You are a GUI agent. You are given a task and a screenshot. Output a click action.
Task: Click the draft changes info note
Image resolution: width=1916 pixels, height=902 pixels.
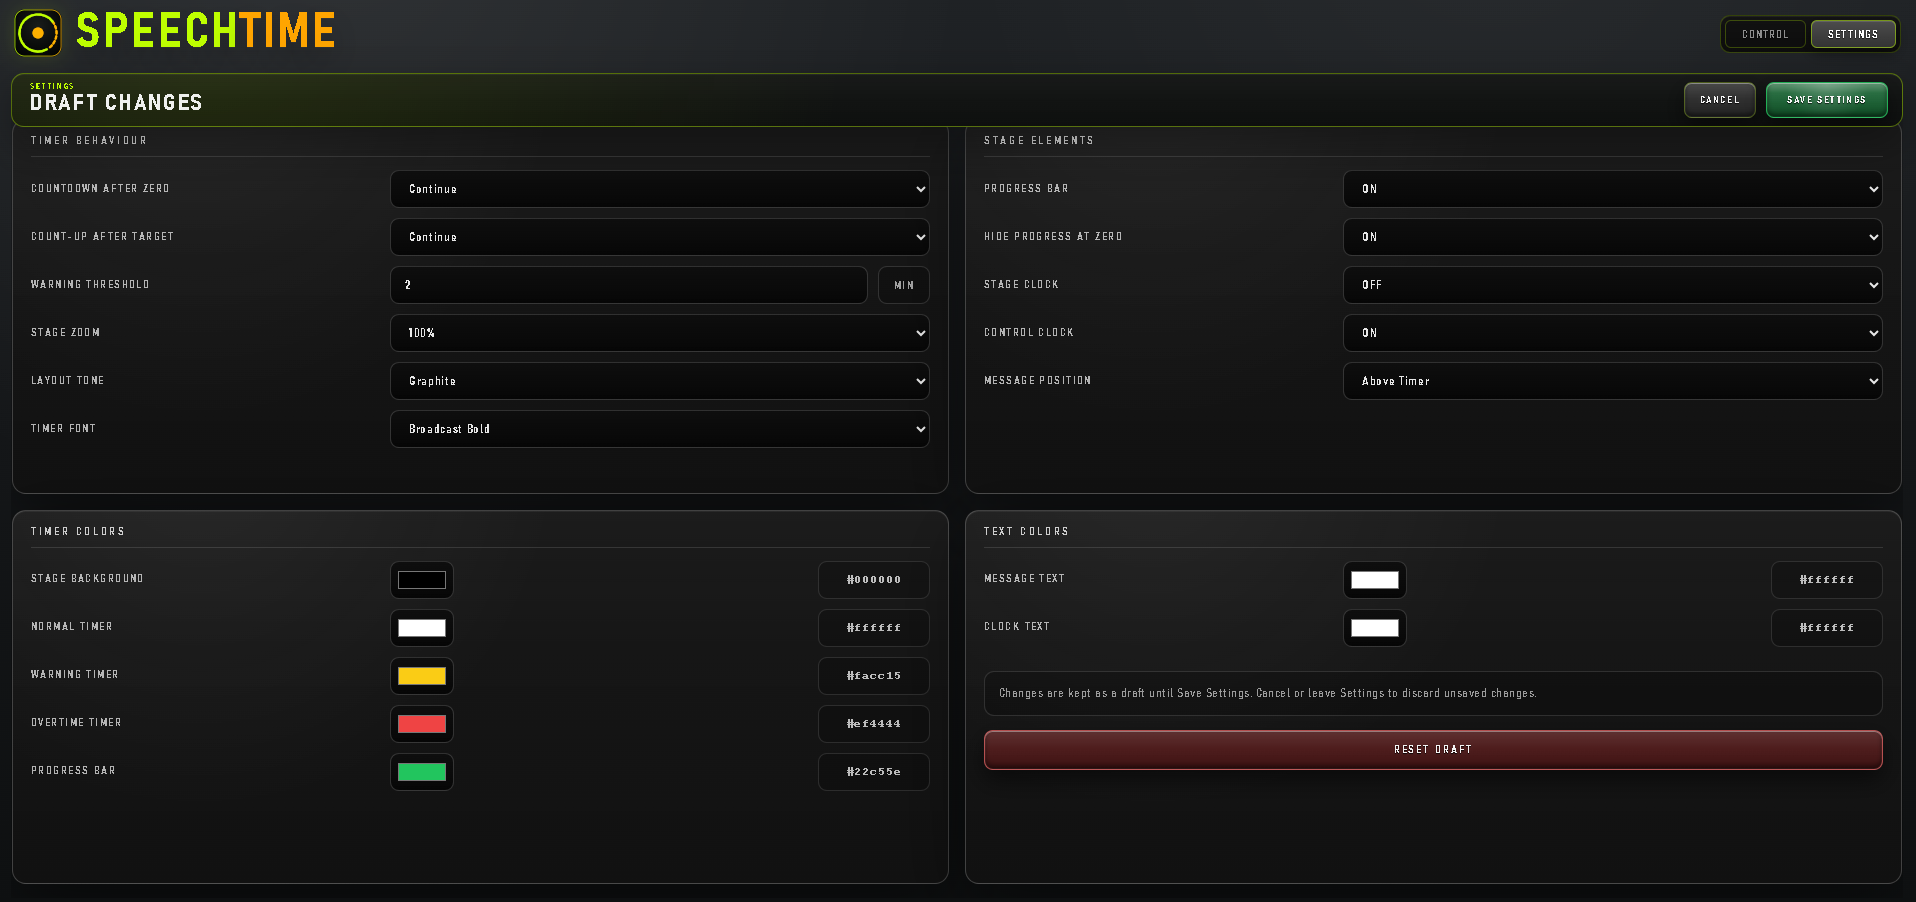[1433, 694]
